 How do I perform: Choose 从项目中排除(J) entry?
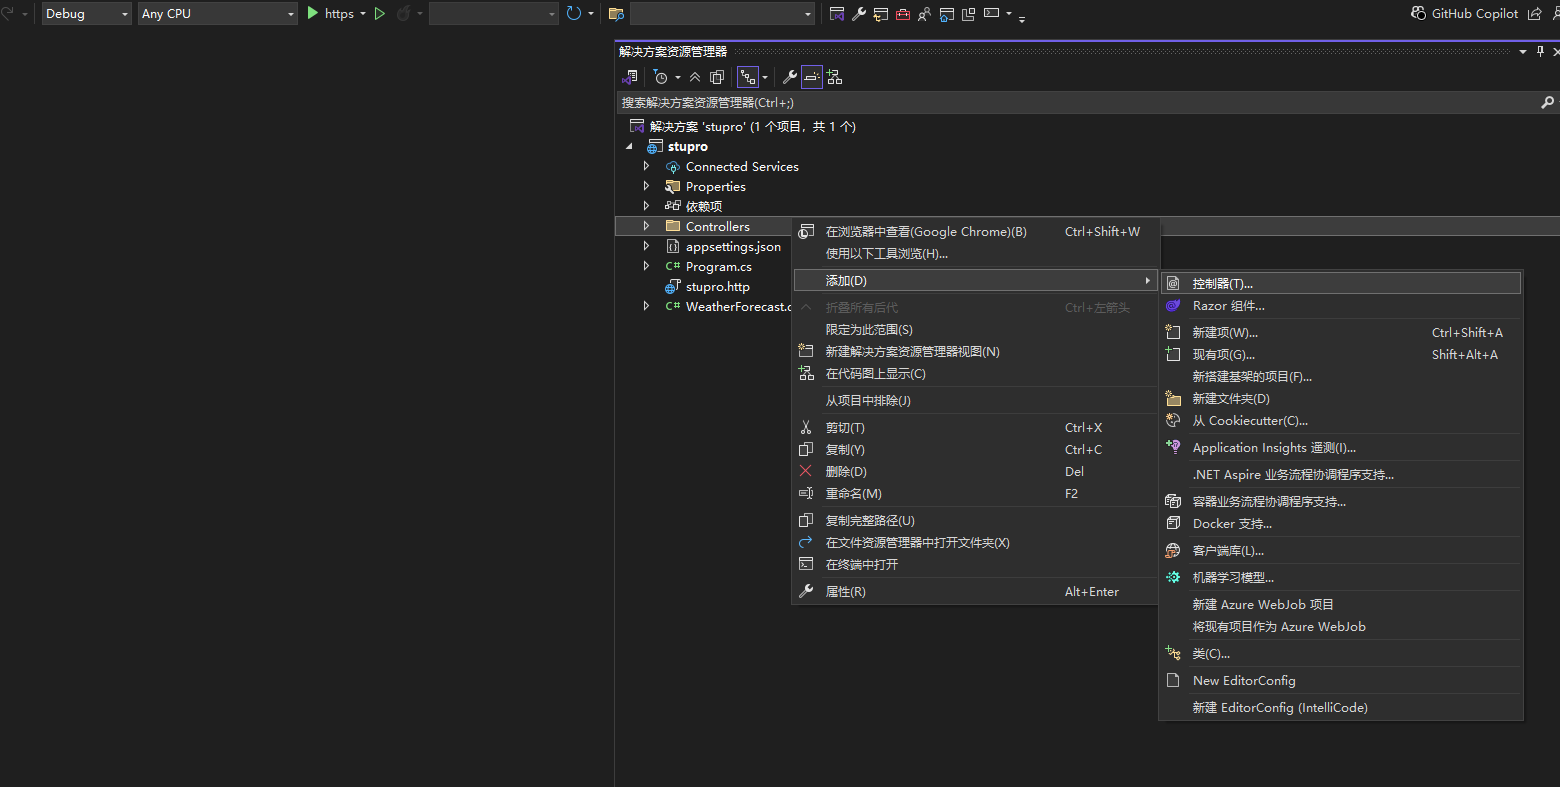pos(975,401)
